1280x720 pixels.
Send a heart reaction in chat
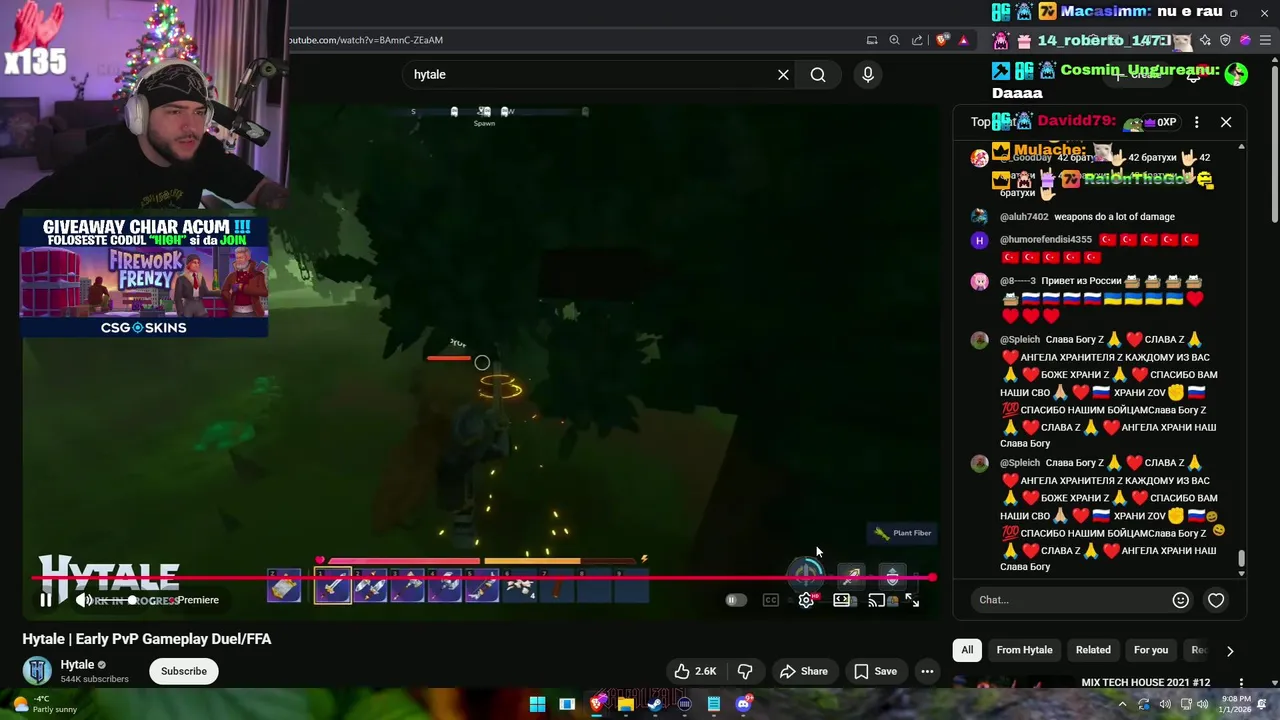tap(1216, 600)
